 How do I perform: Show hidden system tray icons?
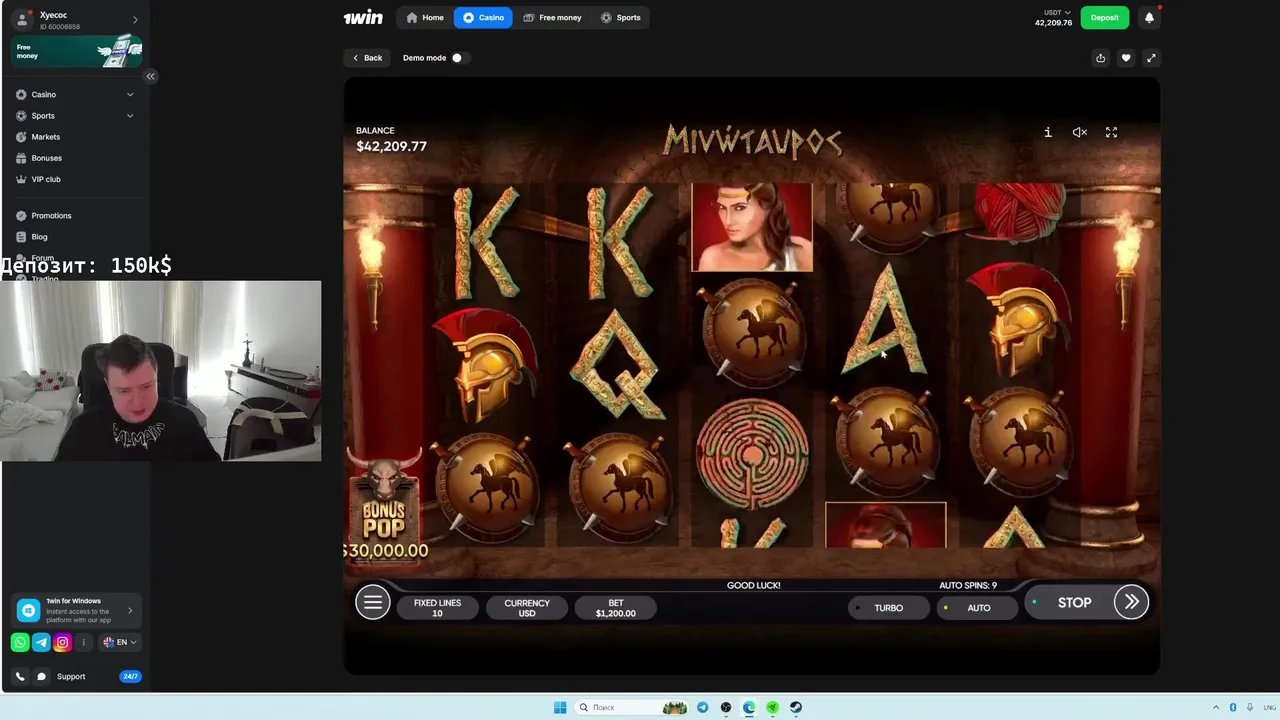[1217, 707]
